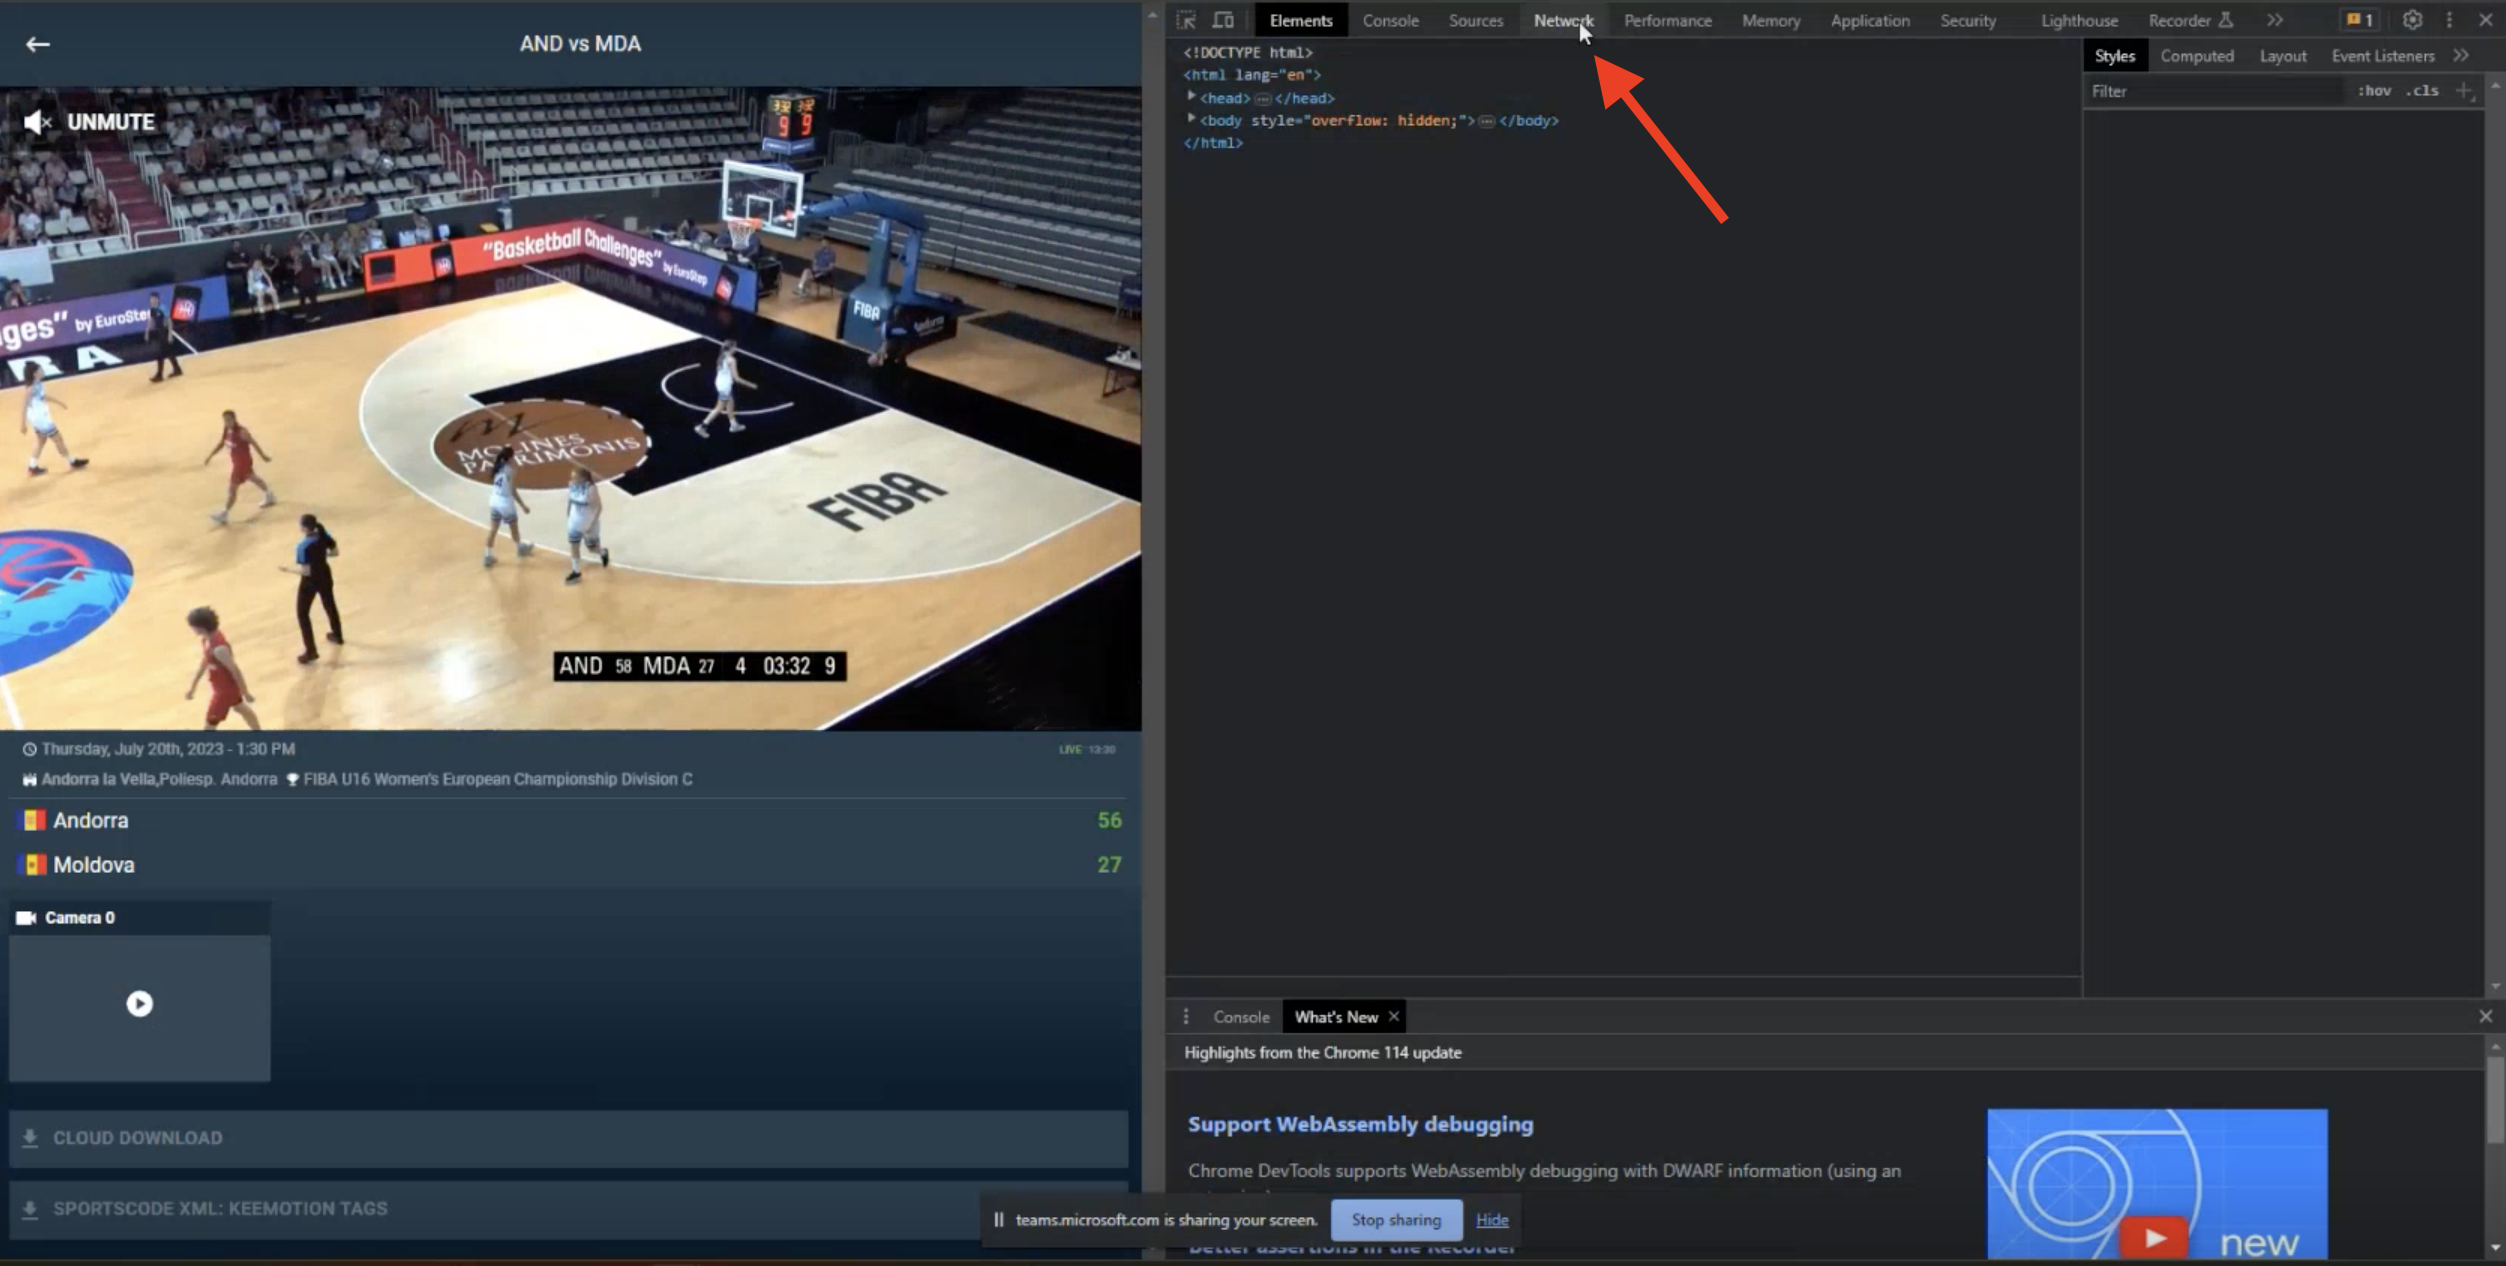This screenshot has height=1266, width=2506.
Task: Expand the body element in DOM tree
Action: [x=1192, y=119]
